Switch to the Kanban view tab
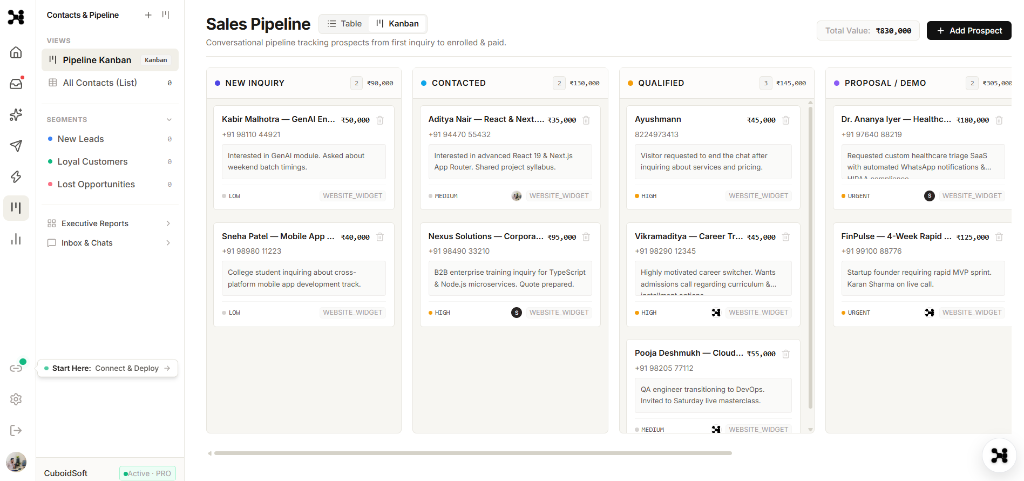Screen dimensions: 1024x481 (398, 23)
